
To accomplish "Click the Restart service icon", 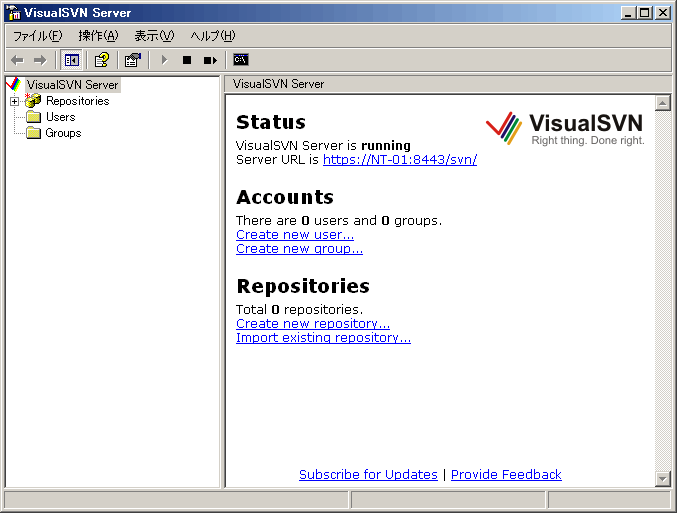I will [x=210, y=60].
